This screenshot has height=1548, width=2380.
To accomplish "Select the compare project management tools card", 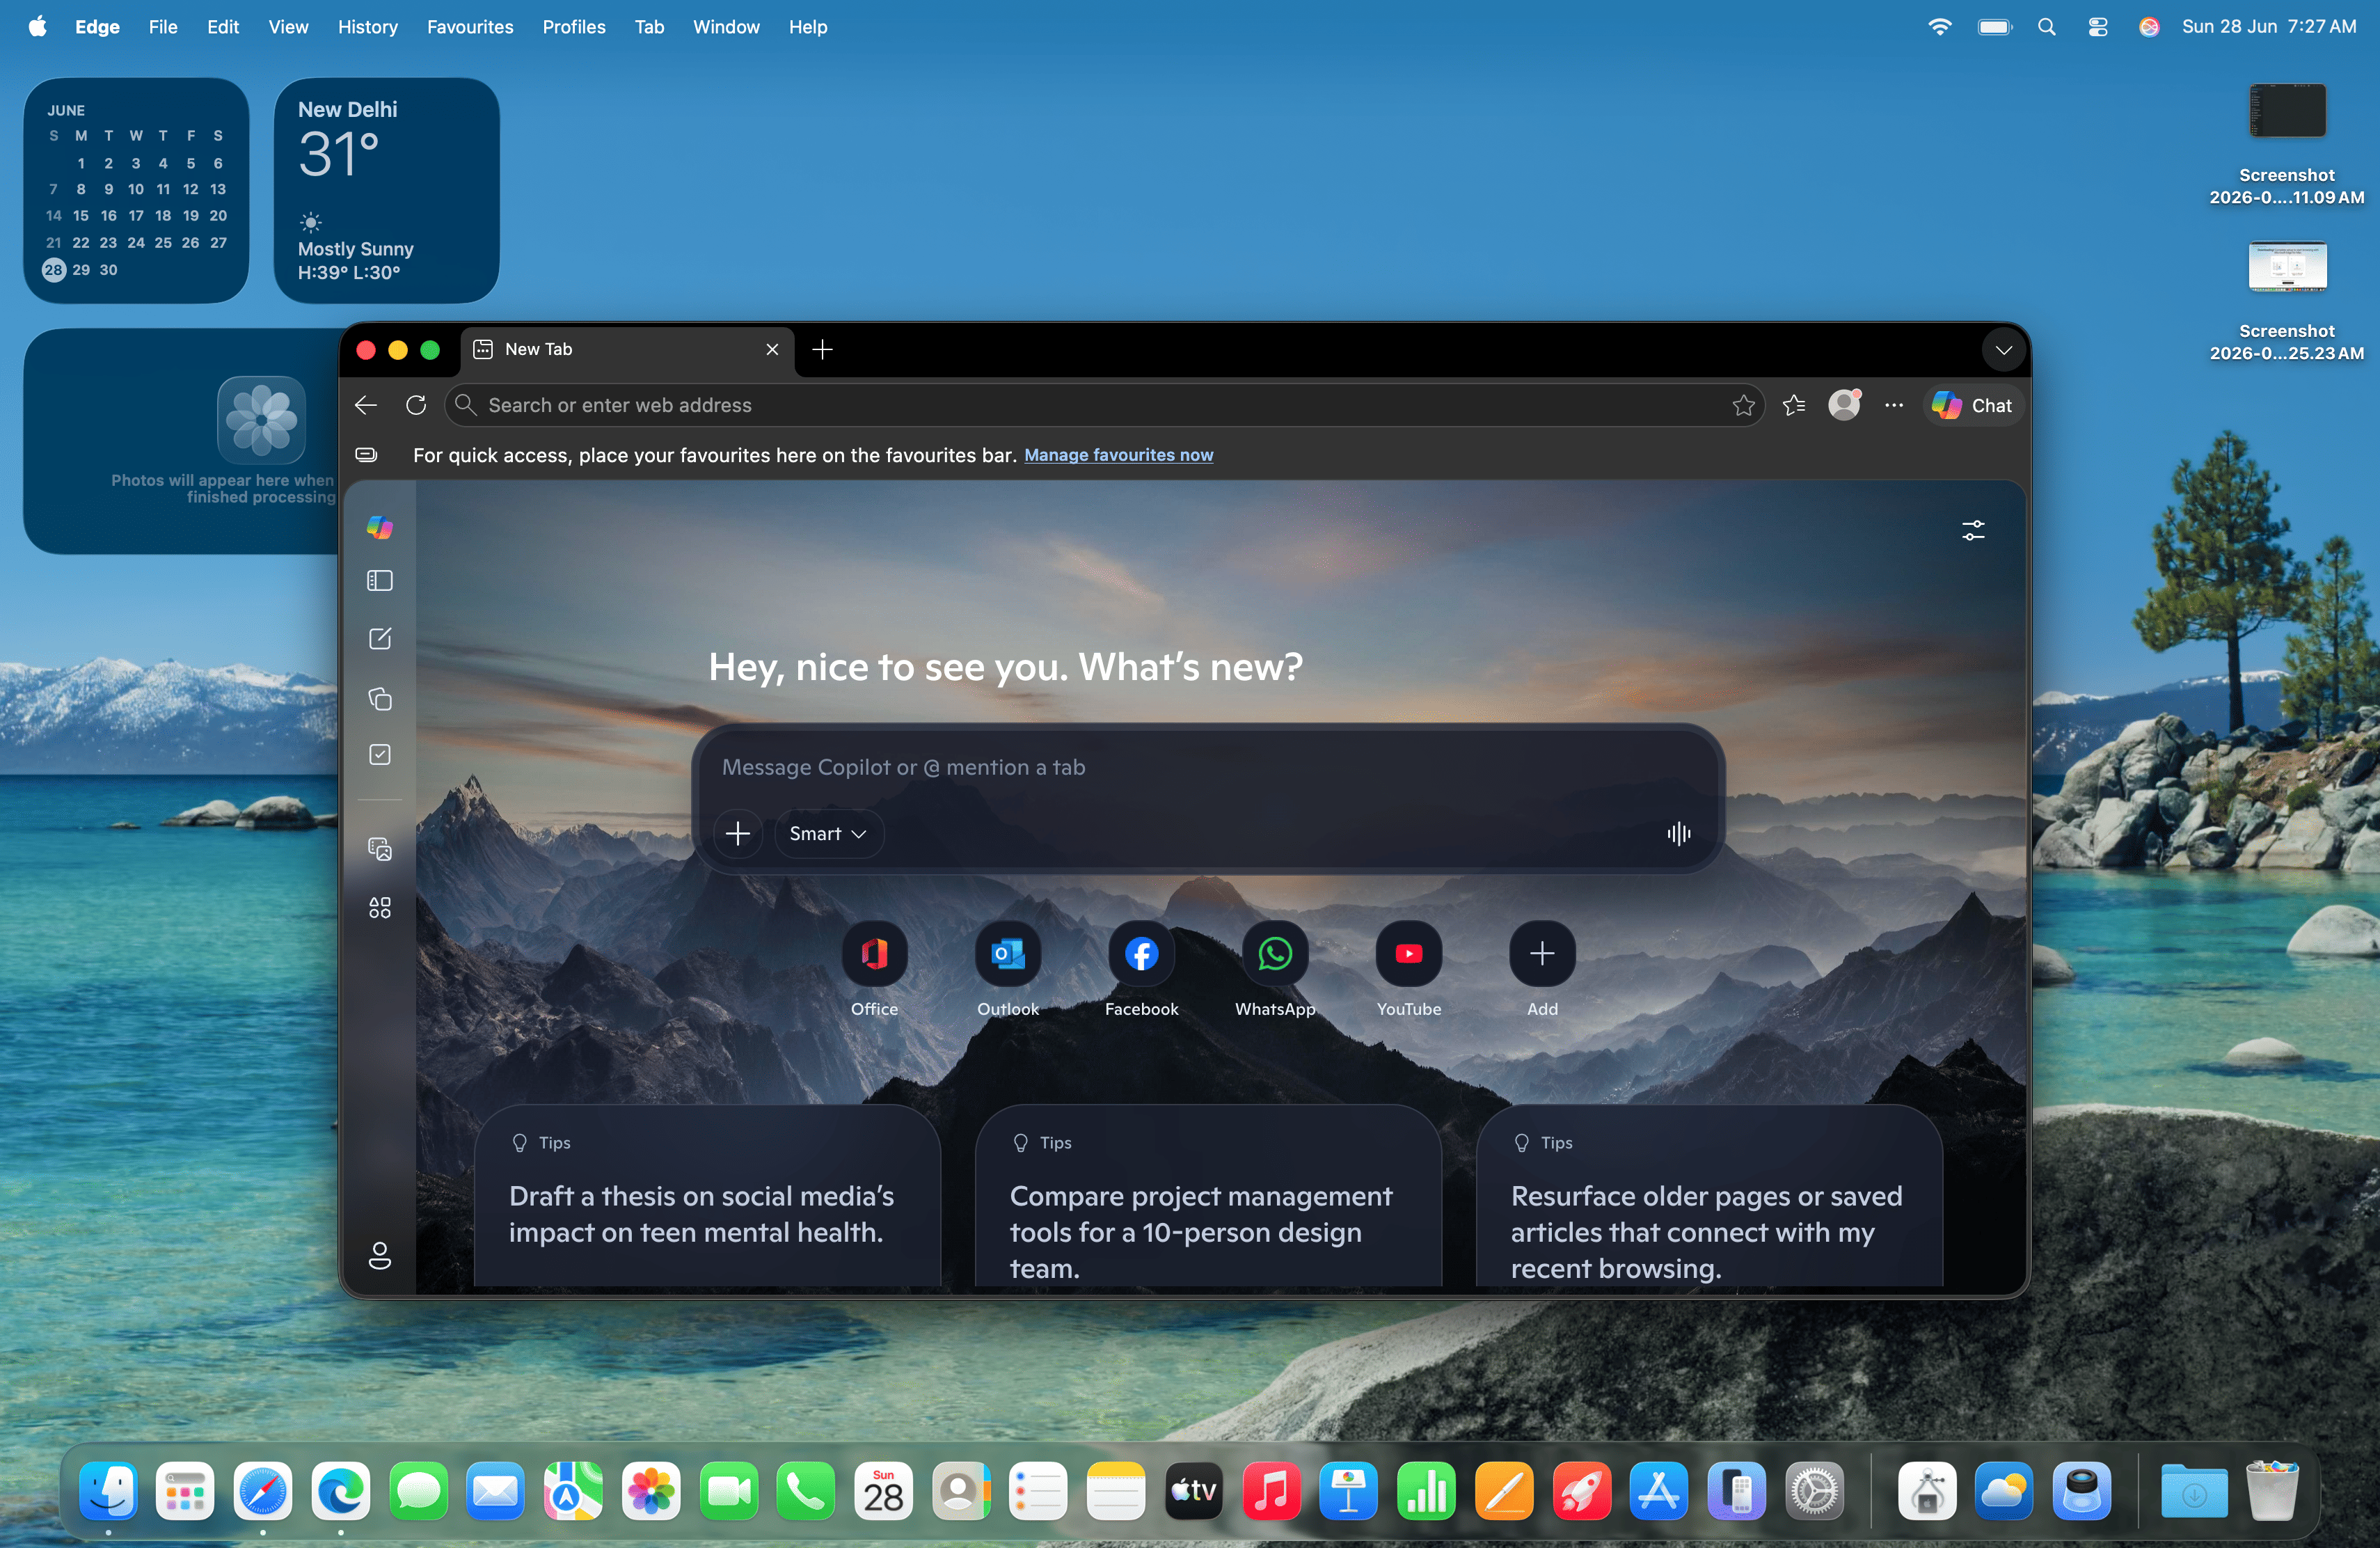I will (1208, 1196).
